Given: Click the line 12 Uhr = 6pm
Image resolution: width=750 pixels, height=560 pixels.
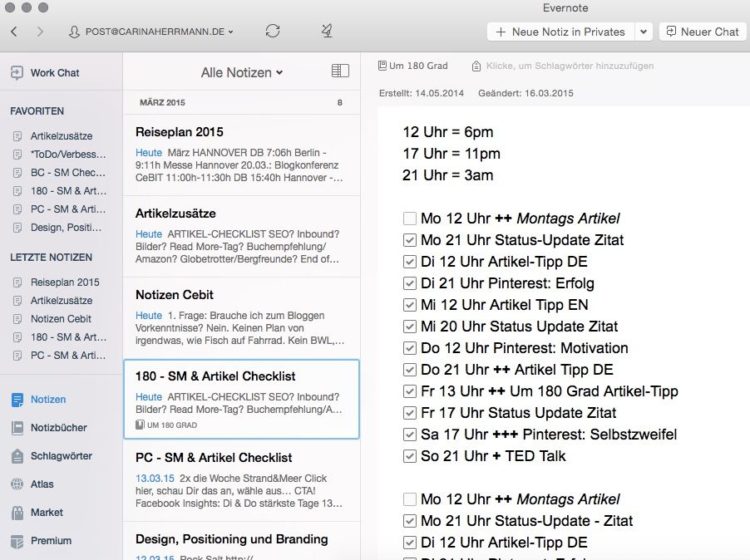Looking at the screenshot, I should [448, 132].
